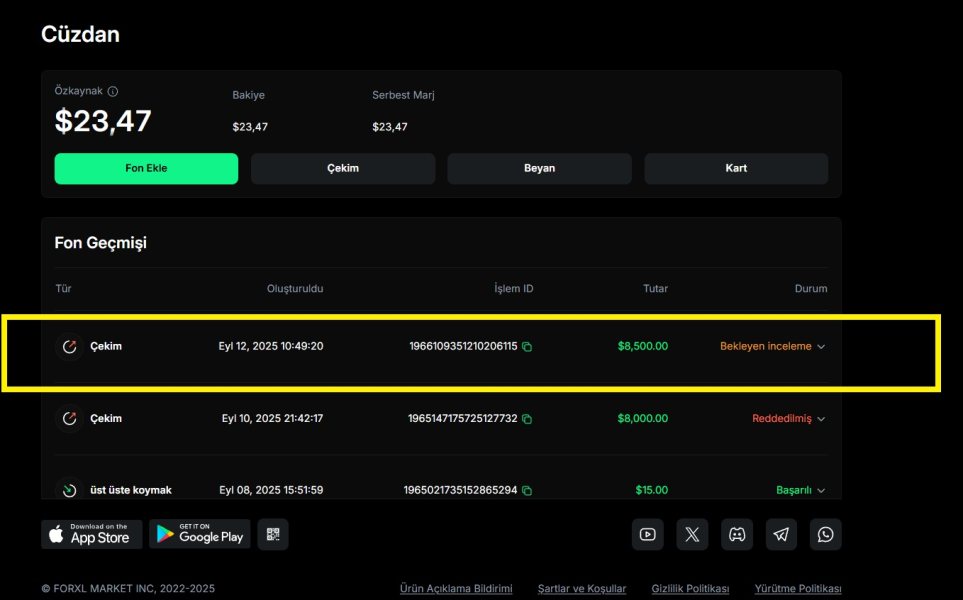Click the $8,000.00 amount
Screen dimensions: 963x600
[x=642, y=418]
